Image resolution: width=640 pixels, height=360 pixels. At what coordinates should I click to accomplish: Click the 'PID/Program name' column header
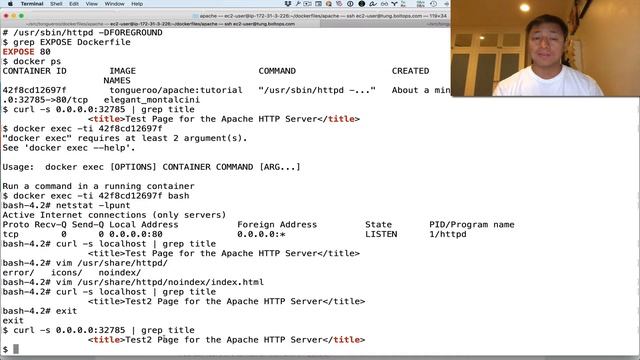coord(471,224)
